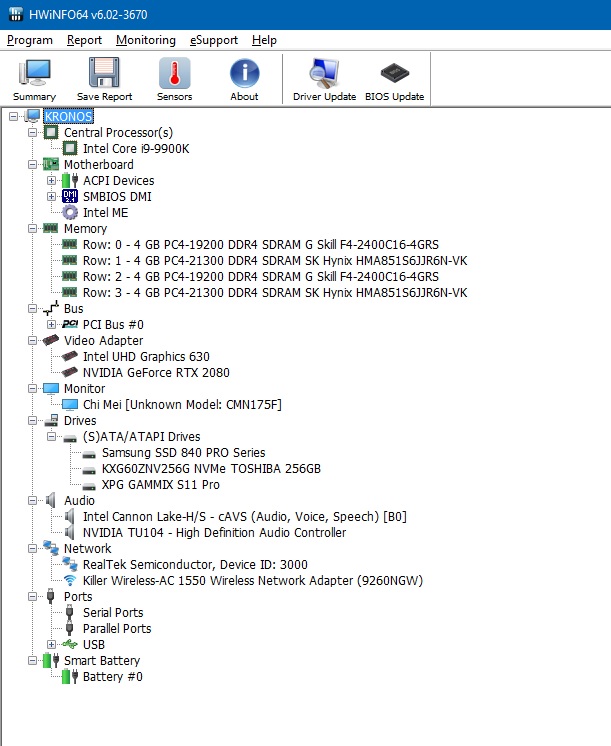Collapse the (S)ATA/ATAPI Drives branch
The height and width of the screenshot is (746, 611).
coord(51,436)
